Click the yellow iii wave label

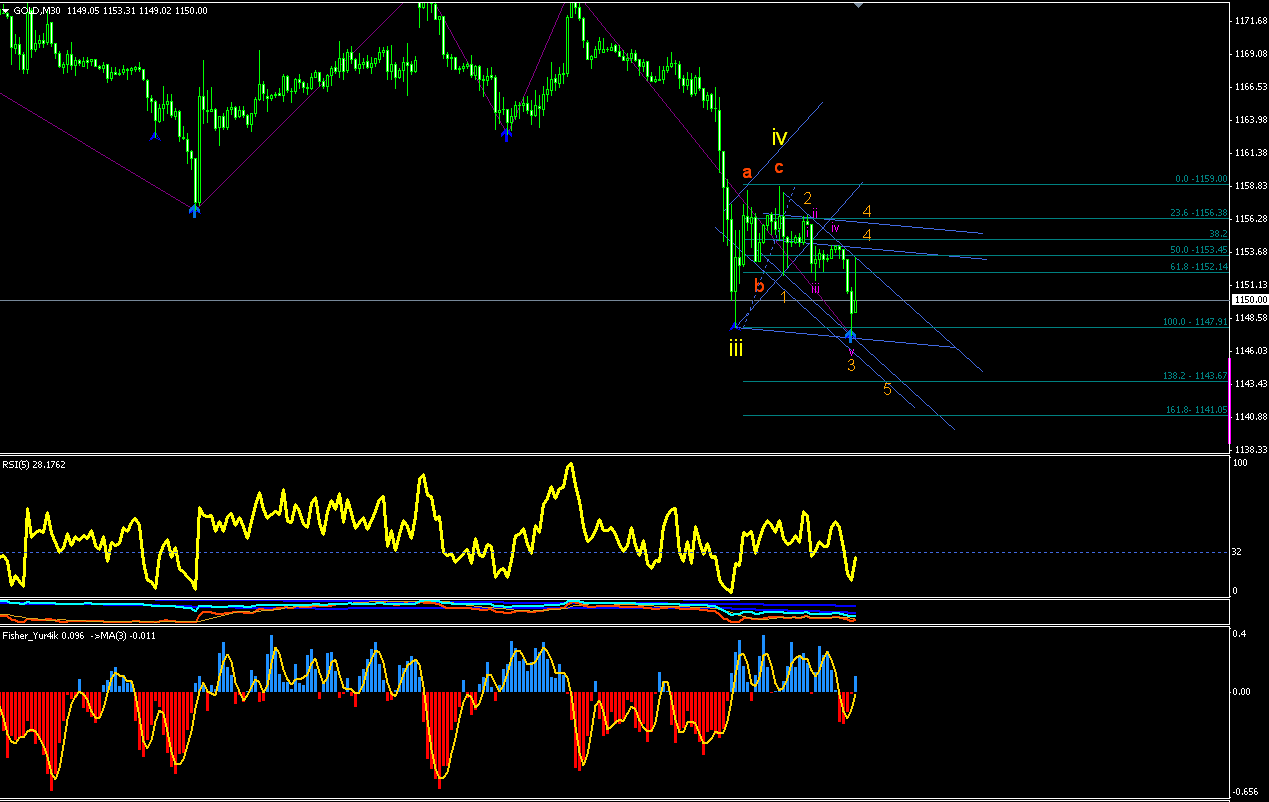tap(735, 348)
